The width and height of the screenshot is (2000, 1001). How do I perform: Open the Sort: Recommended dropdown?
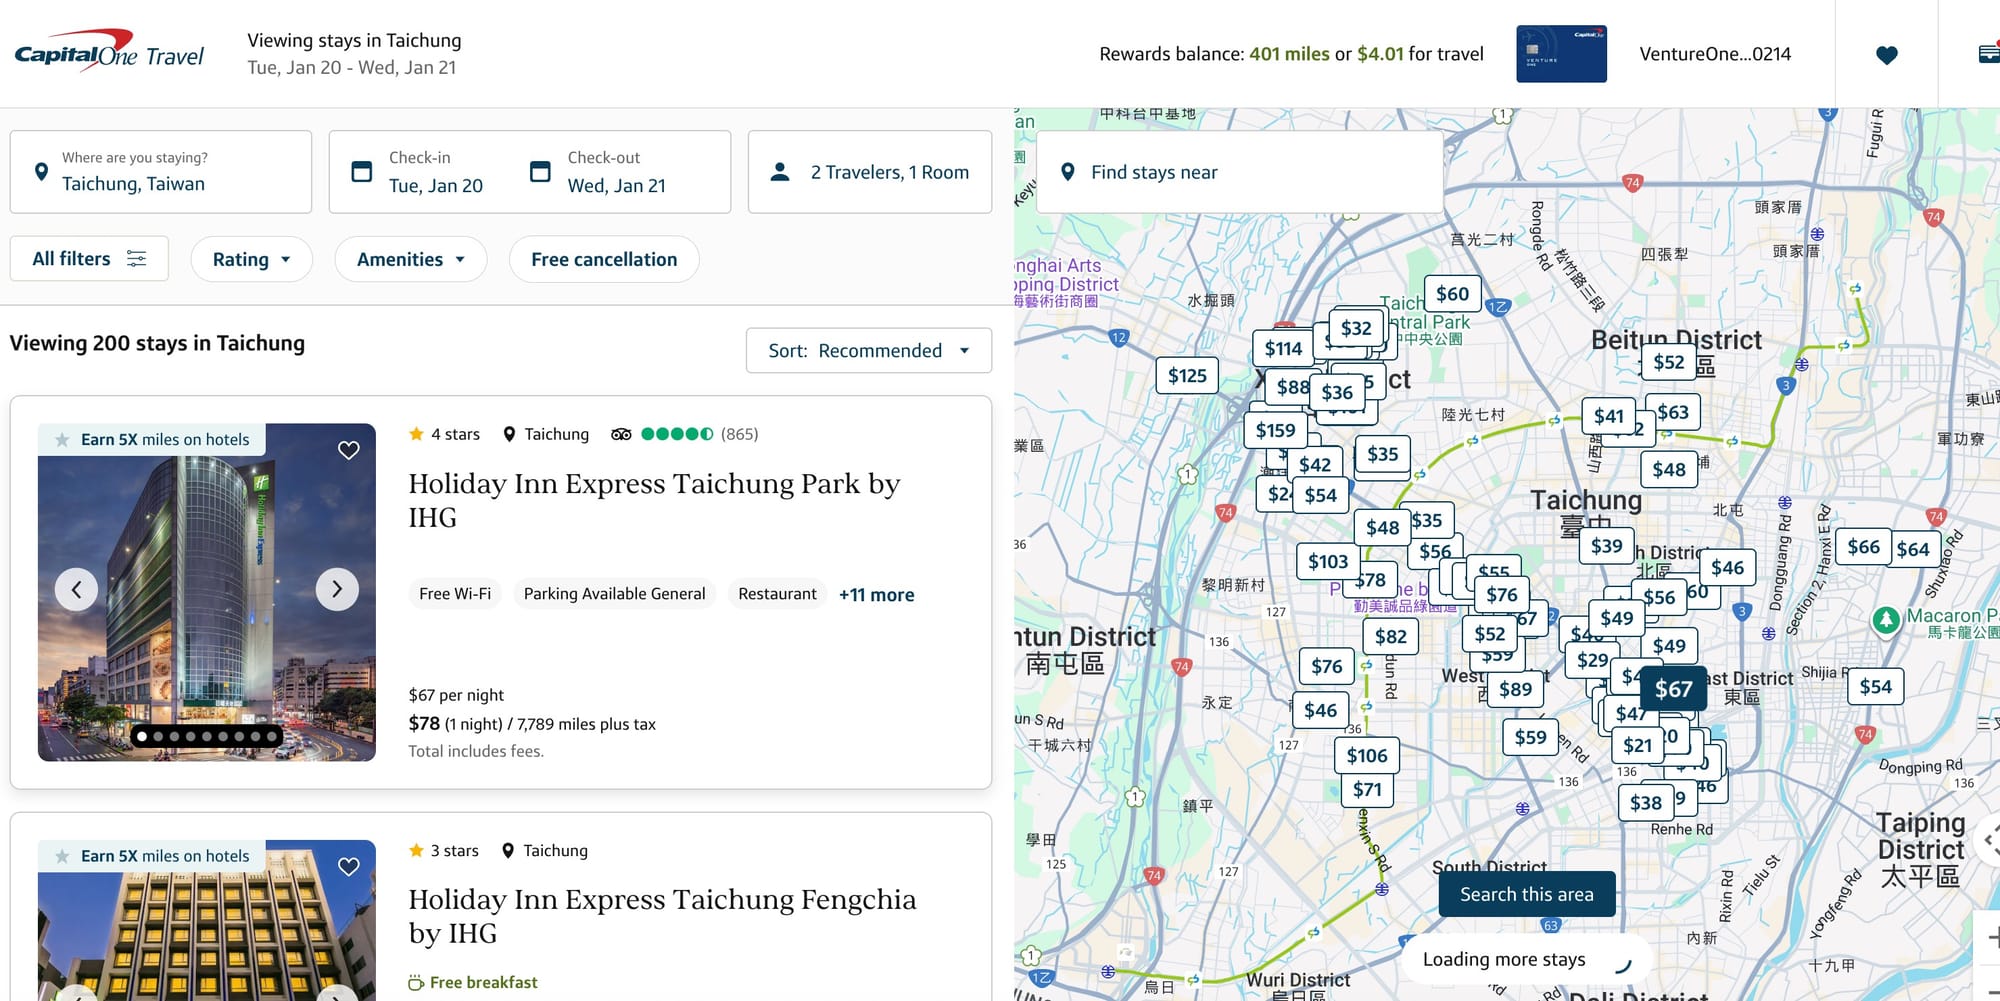[868, 351]
